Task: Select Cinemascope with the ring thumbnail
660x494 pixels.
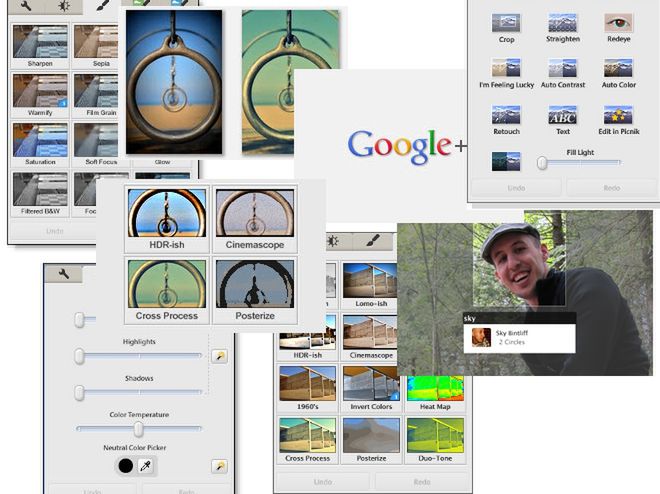Action: tap(255, 219)
